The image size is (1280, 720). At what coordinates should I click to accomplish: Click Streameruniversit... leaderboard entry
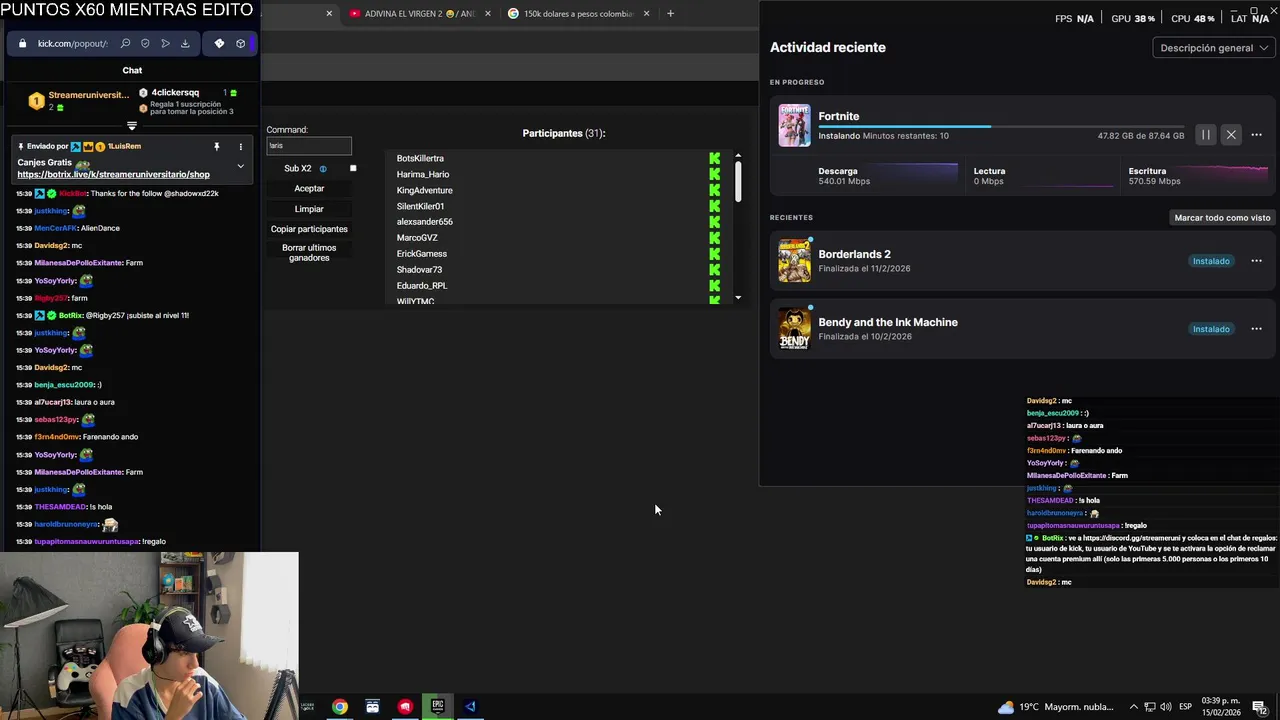(x=79, y=101)
